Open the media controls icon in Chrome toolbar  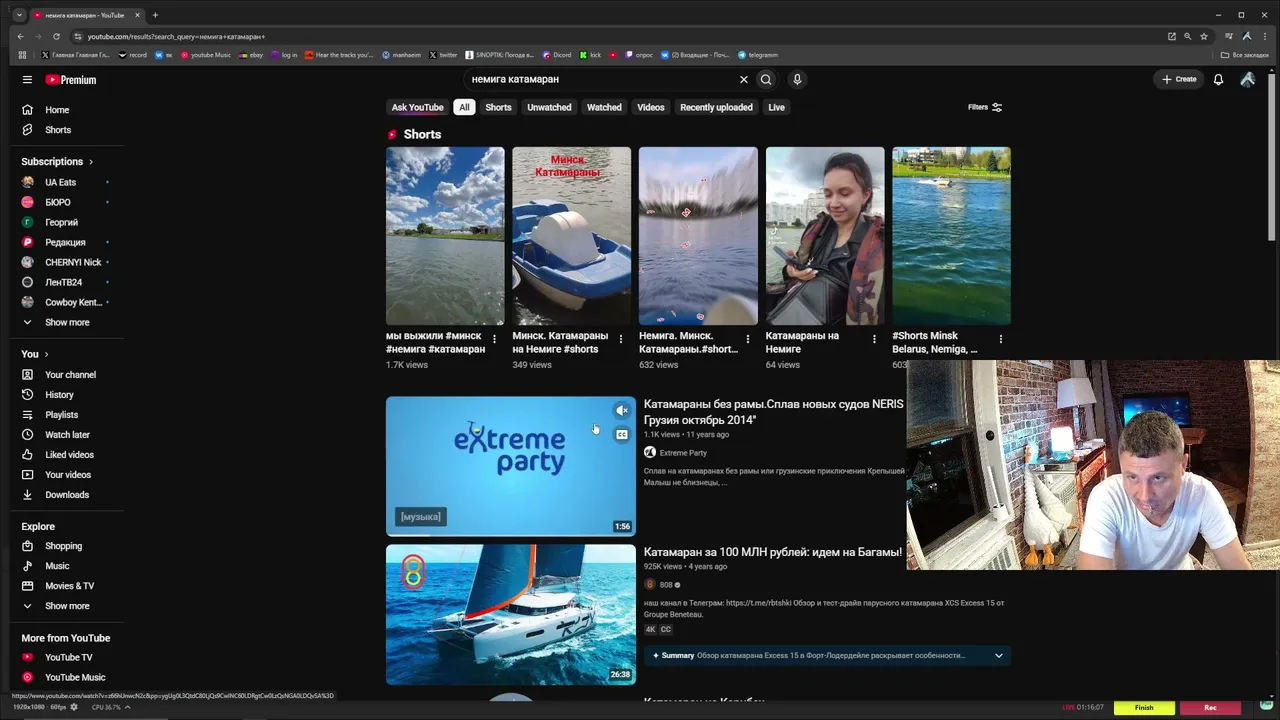(x=1229, y=36)
